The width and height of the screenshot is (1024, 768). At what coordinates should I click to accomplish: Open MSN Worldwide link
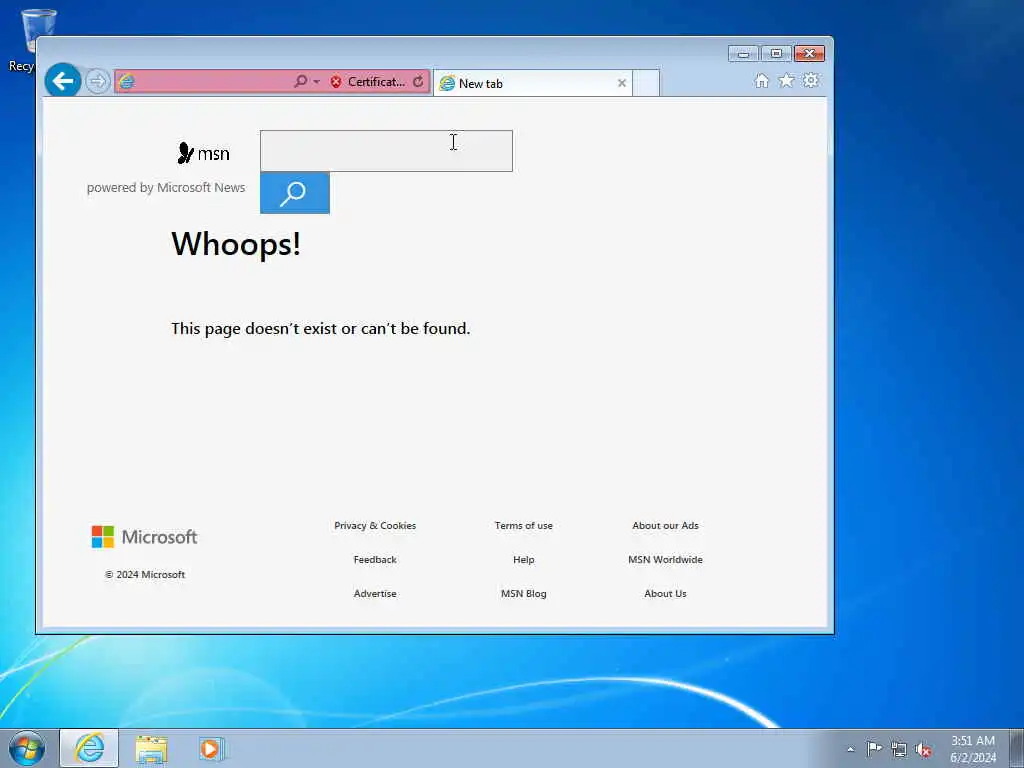pyautogui.click(x=665, y=560)
